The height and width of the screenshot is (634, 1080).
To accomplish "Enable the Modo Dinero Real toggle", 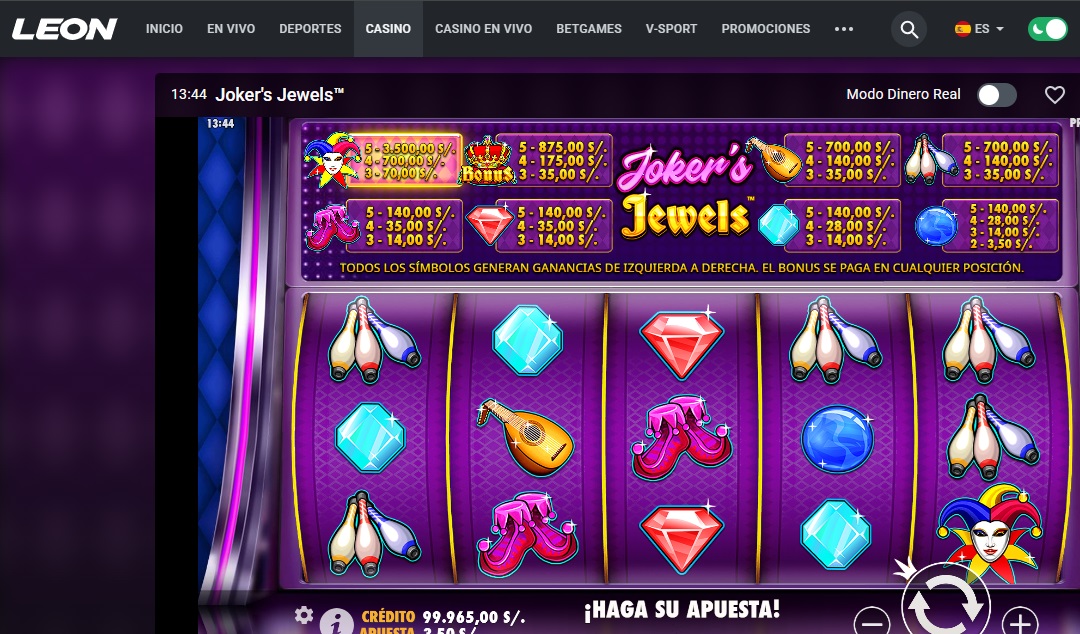I will pyautogui.click(x=997, y=95).
